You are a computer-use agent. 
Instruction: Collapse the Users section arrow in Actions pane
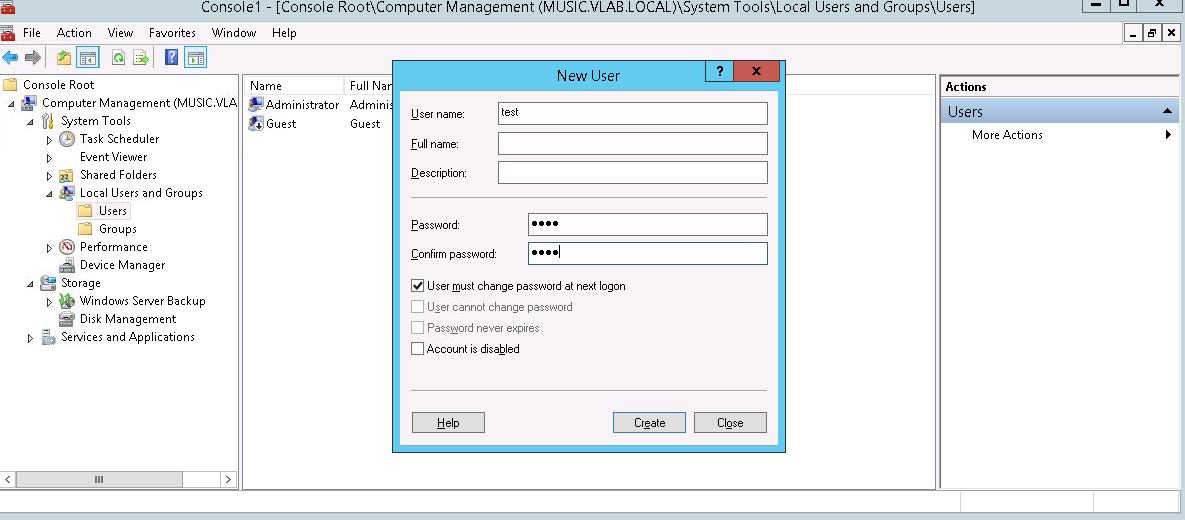(x=1168, y=111)
